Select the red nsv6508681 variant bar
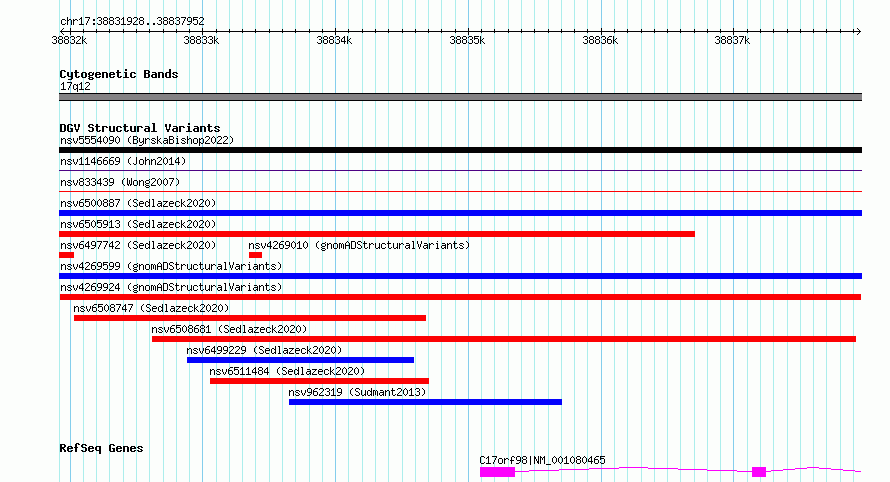 [x=504, y=339]
